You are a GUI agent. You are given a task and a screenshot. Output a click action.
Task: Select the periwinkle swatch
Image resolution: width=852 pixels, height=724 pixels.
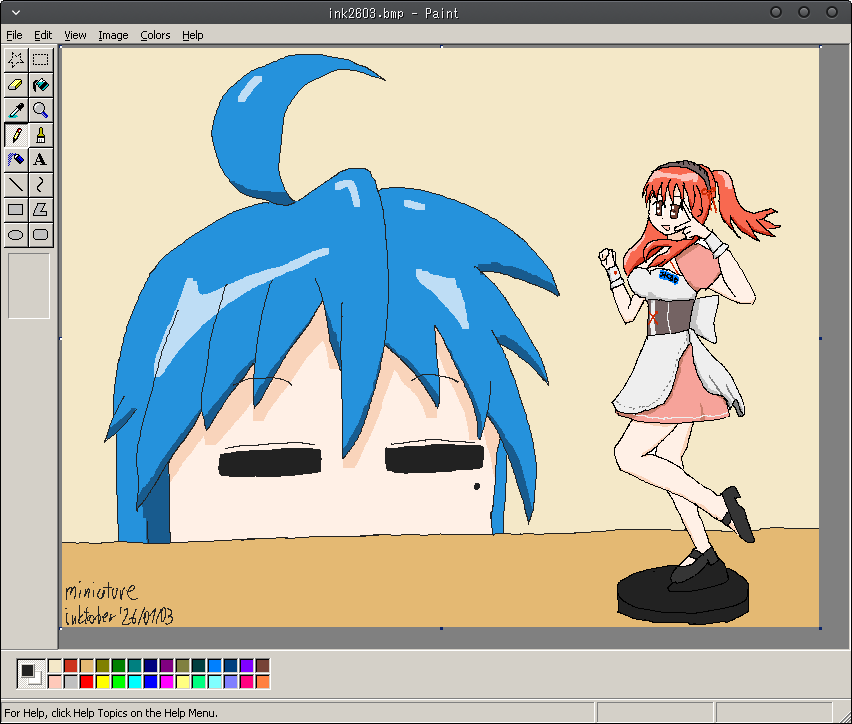(230, 682)
